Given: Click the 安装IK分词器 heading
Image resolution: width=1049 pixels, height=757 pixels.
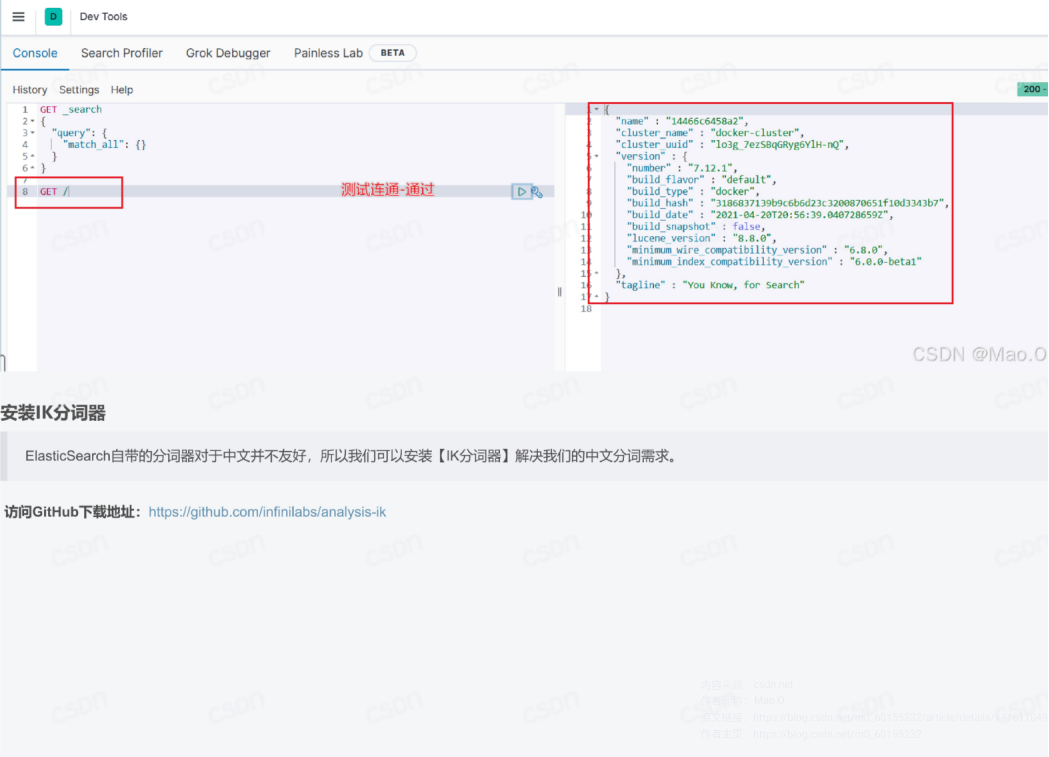Looking at the screenshot, I should click(x=53, y=413).
